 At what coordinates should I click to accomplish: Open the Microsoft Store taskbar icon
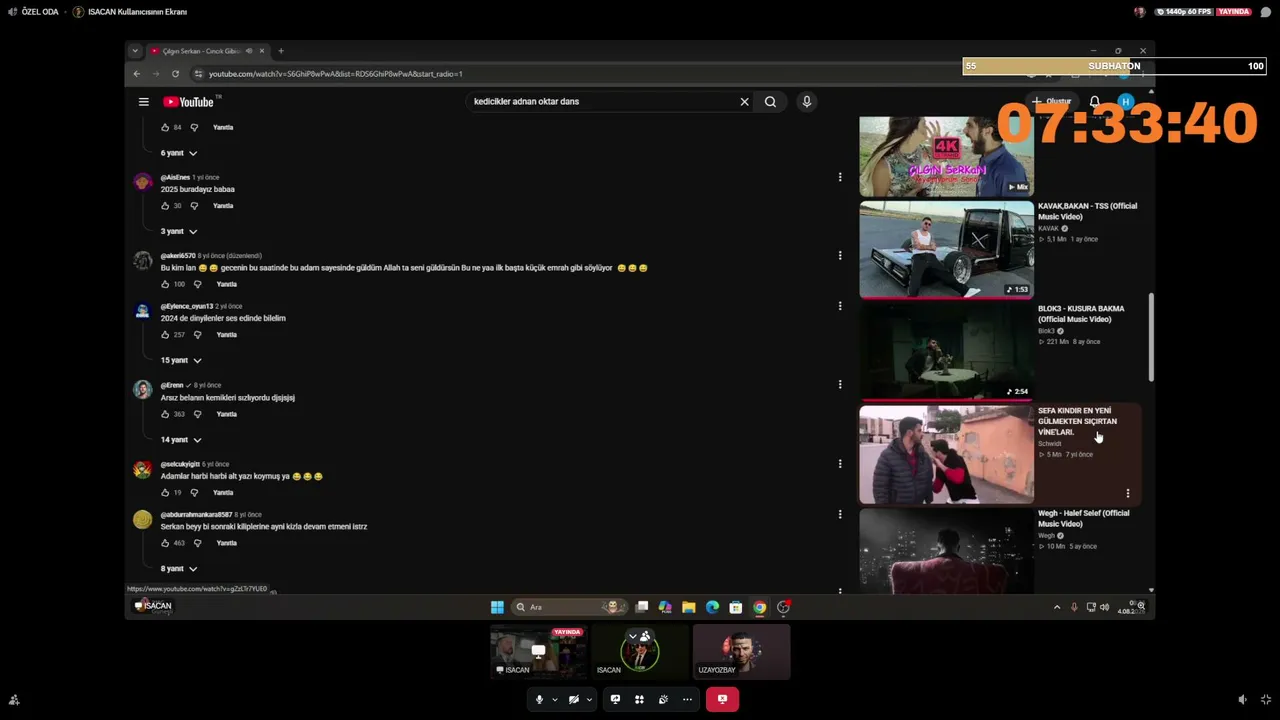click(x=736, y=607)
